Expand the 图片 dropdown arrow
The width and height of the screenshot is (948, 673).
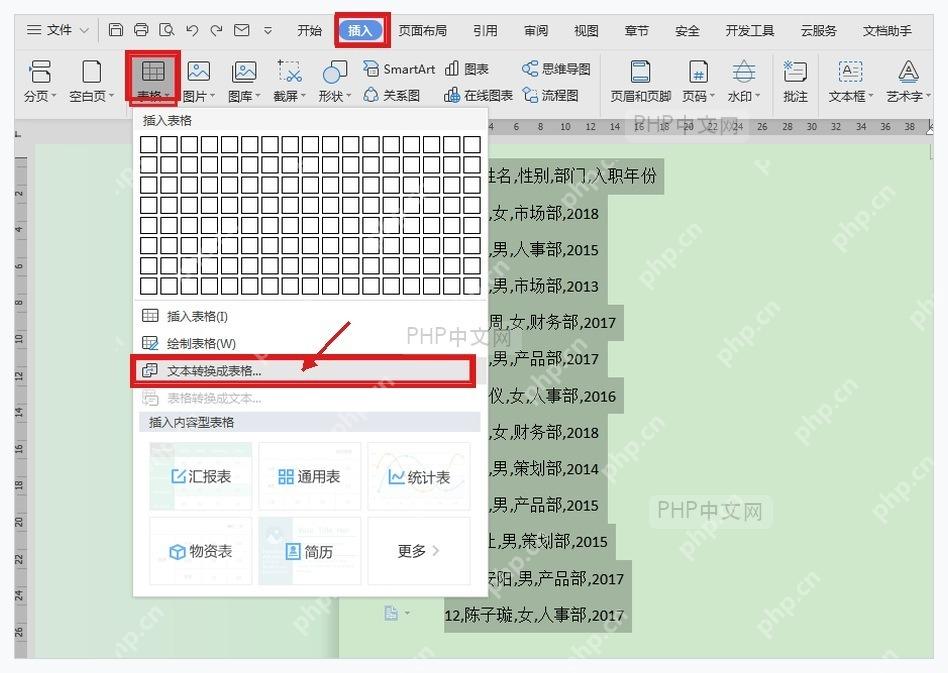coord(212,96)
